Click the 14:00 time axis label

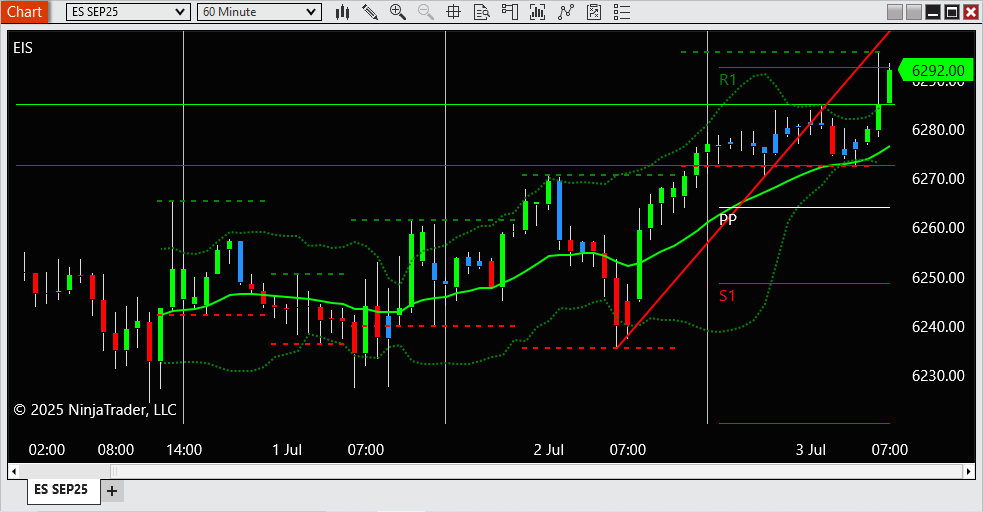coord(184,449)
